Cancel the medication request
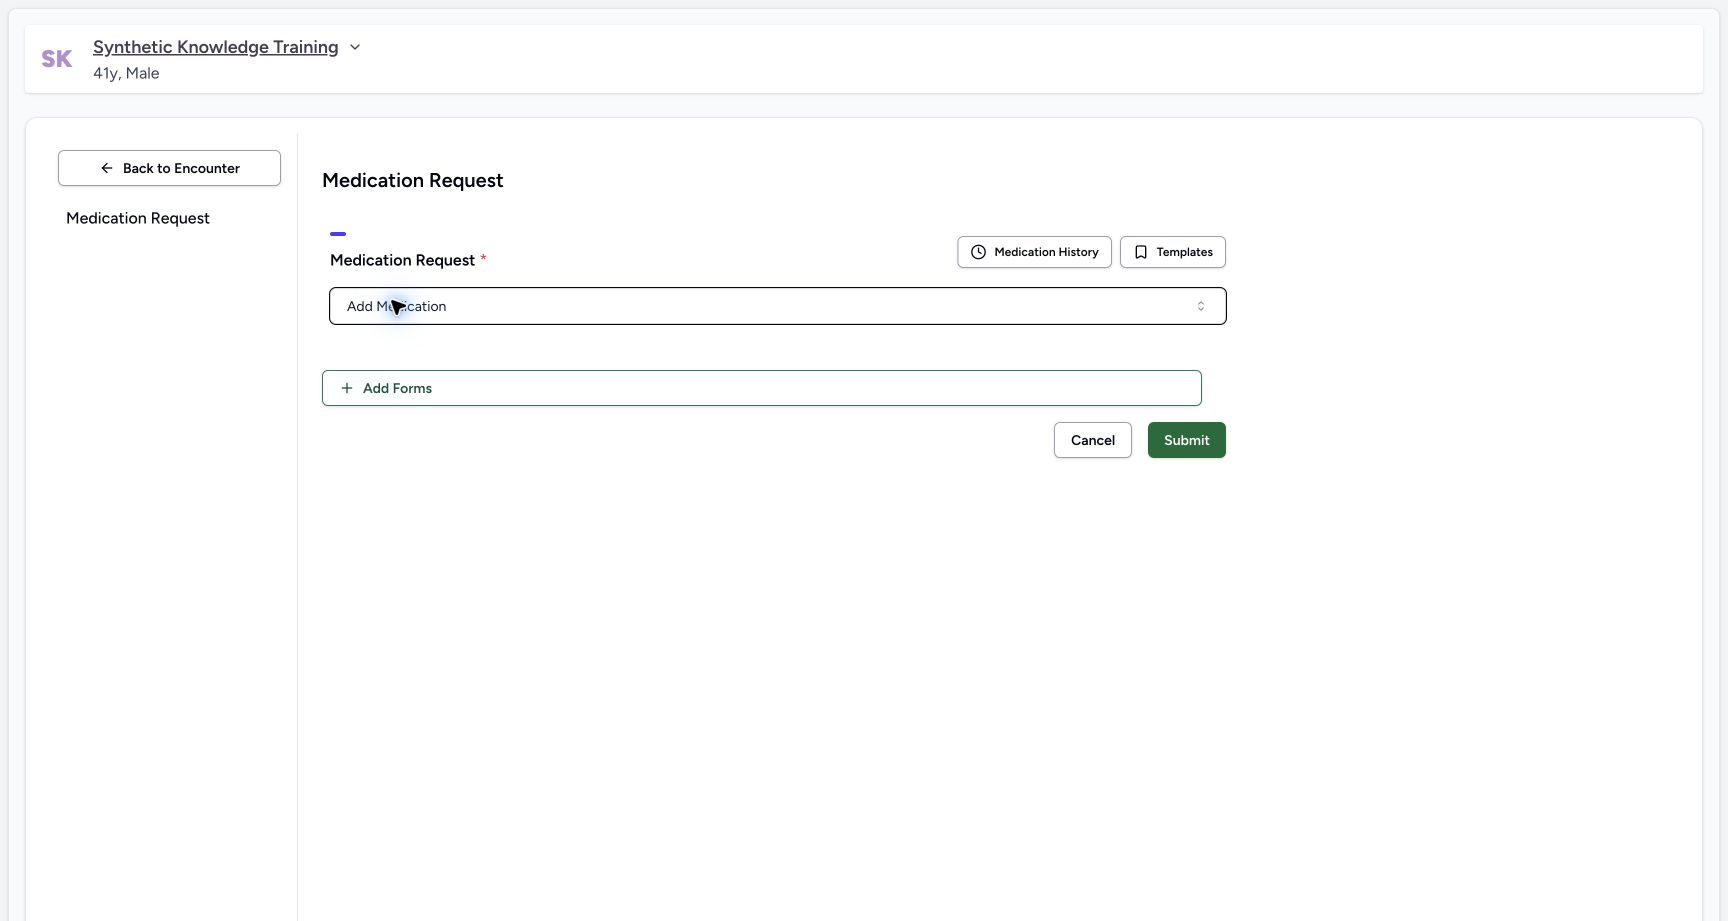1728x921 pixels. (x=1092, y=440)
